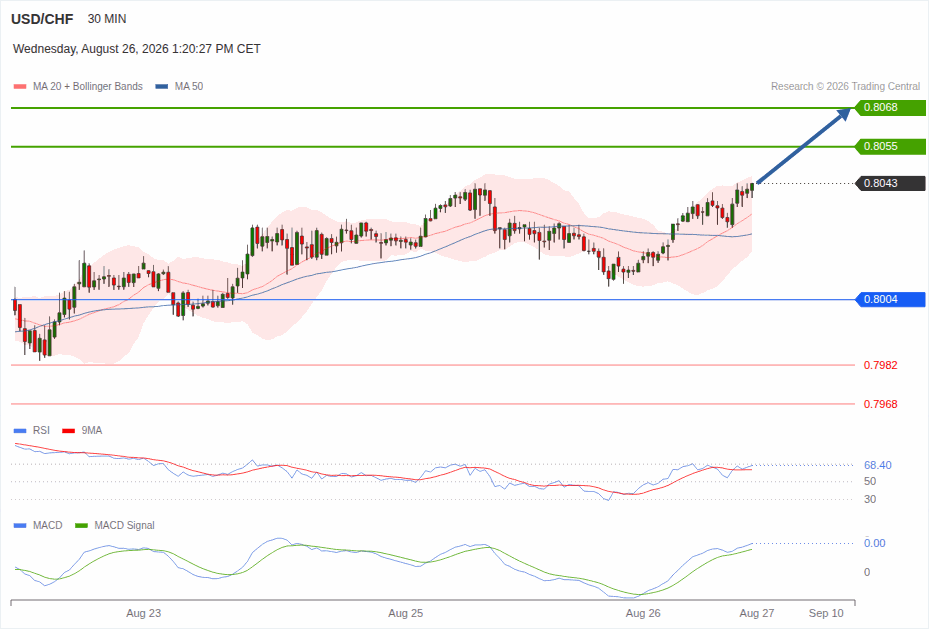929x629 pixels.
Task: Click the Aug 27 date axis label
Action: tap(757, 614)
